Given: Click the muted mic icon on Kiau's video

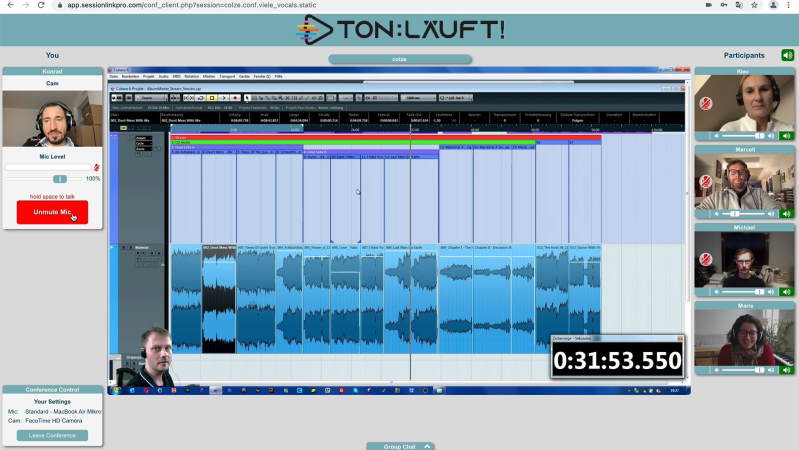Looking at the screenshot, I should [x=706, y=103].
